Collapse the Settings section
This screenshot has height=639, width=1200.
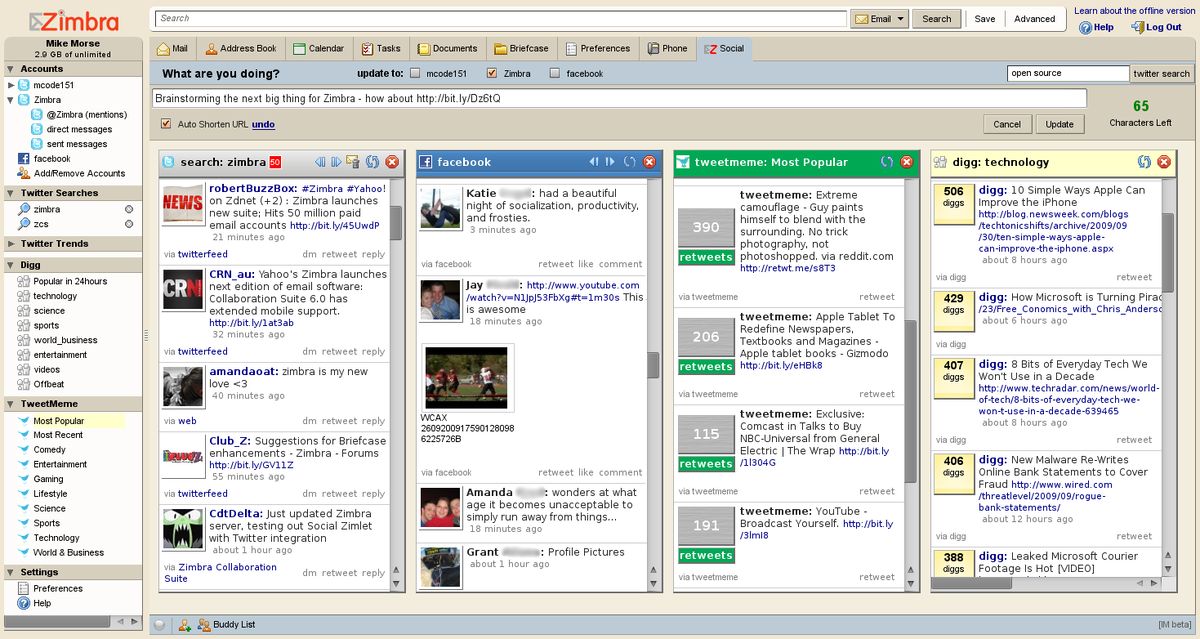[x=11, y=572]
